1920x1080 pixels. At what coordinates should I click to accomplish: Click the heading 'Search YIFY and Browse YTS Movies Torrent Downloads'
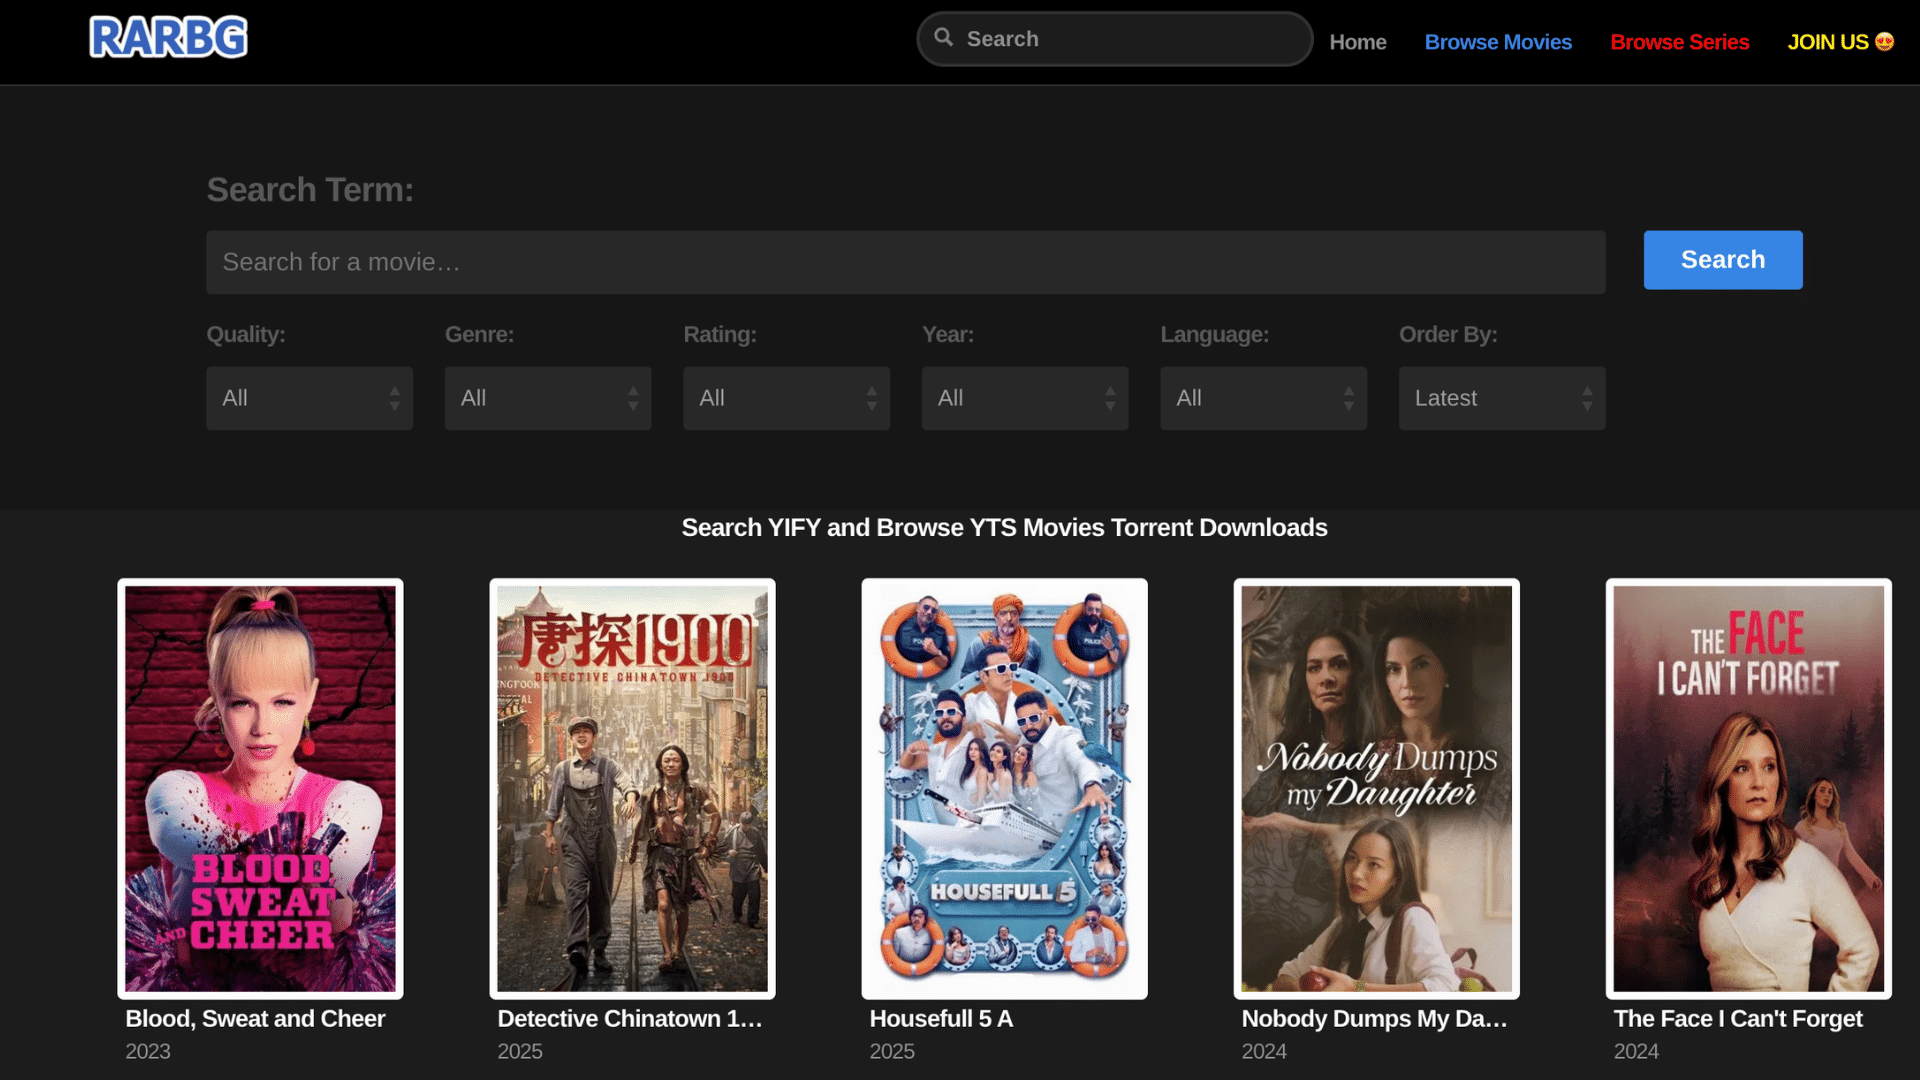click(x=1004, y=528)
